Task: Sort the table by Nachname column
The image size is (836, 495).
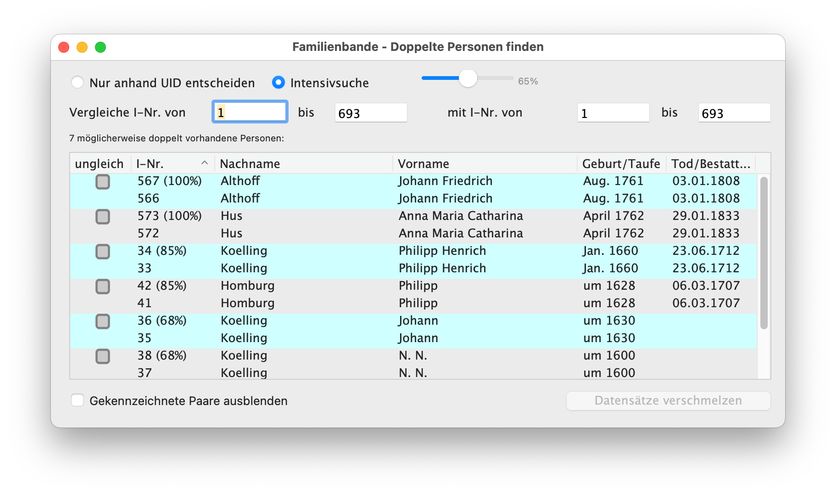Action: tap(300, 164)
